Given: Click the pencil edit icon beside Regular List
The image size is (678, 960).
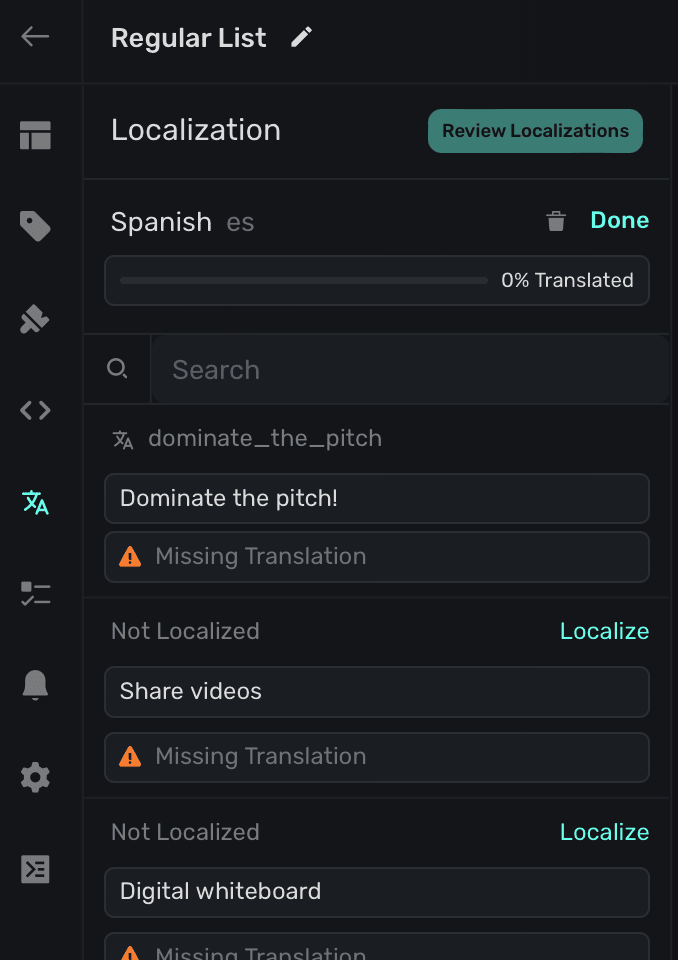Looking at the screenshot, I should pos(301,38).
